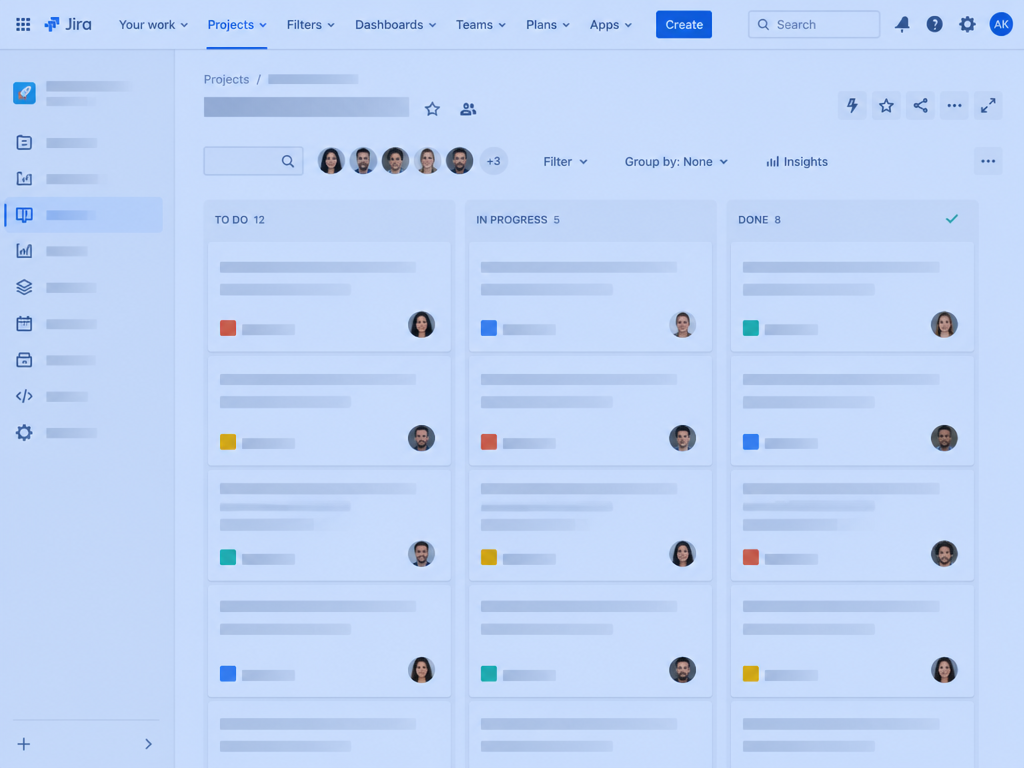Toggle first avatar filter in avatar row
1024x768 pixels.
(x=331, y=161)
